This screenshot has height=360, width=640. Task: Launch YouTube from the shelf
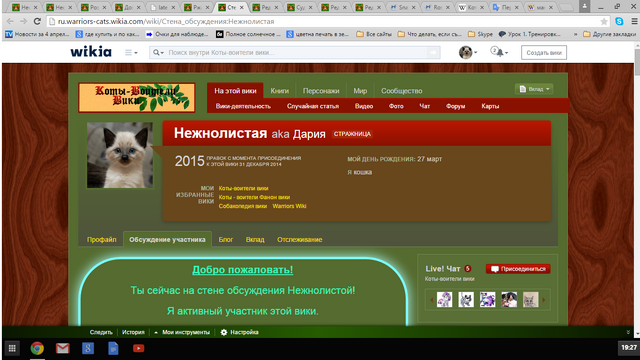[138, 349]
